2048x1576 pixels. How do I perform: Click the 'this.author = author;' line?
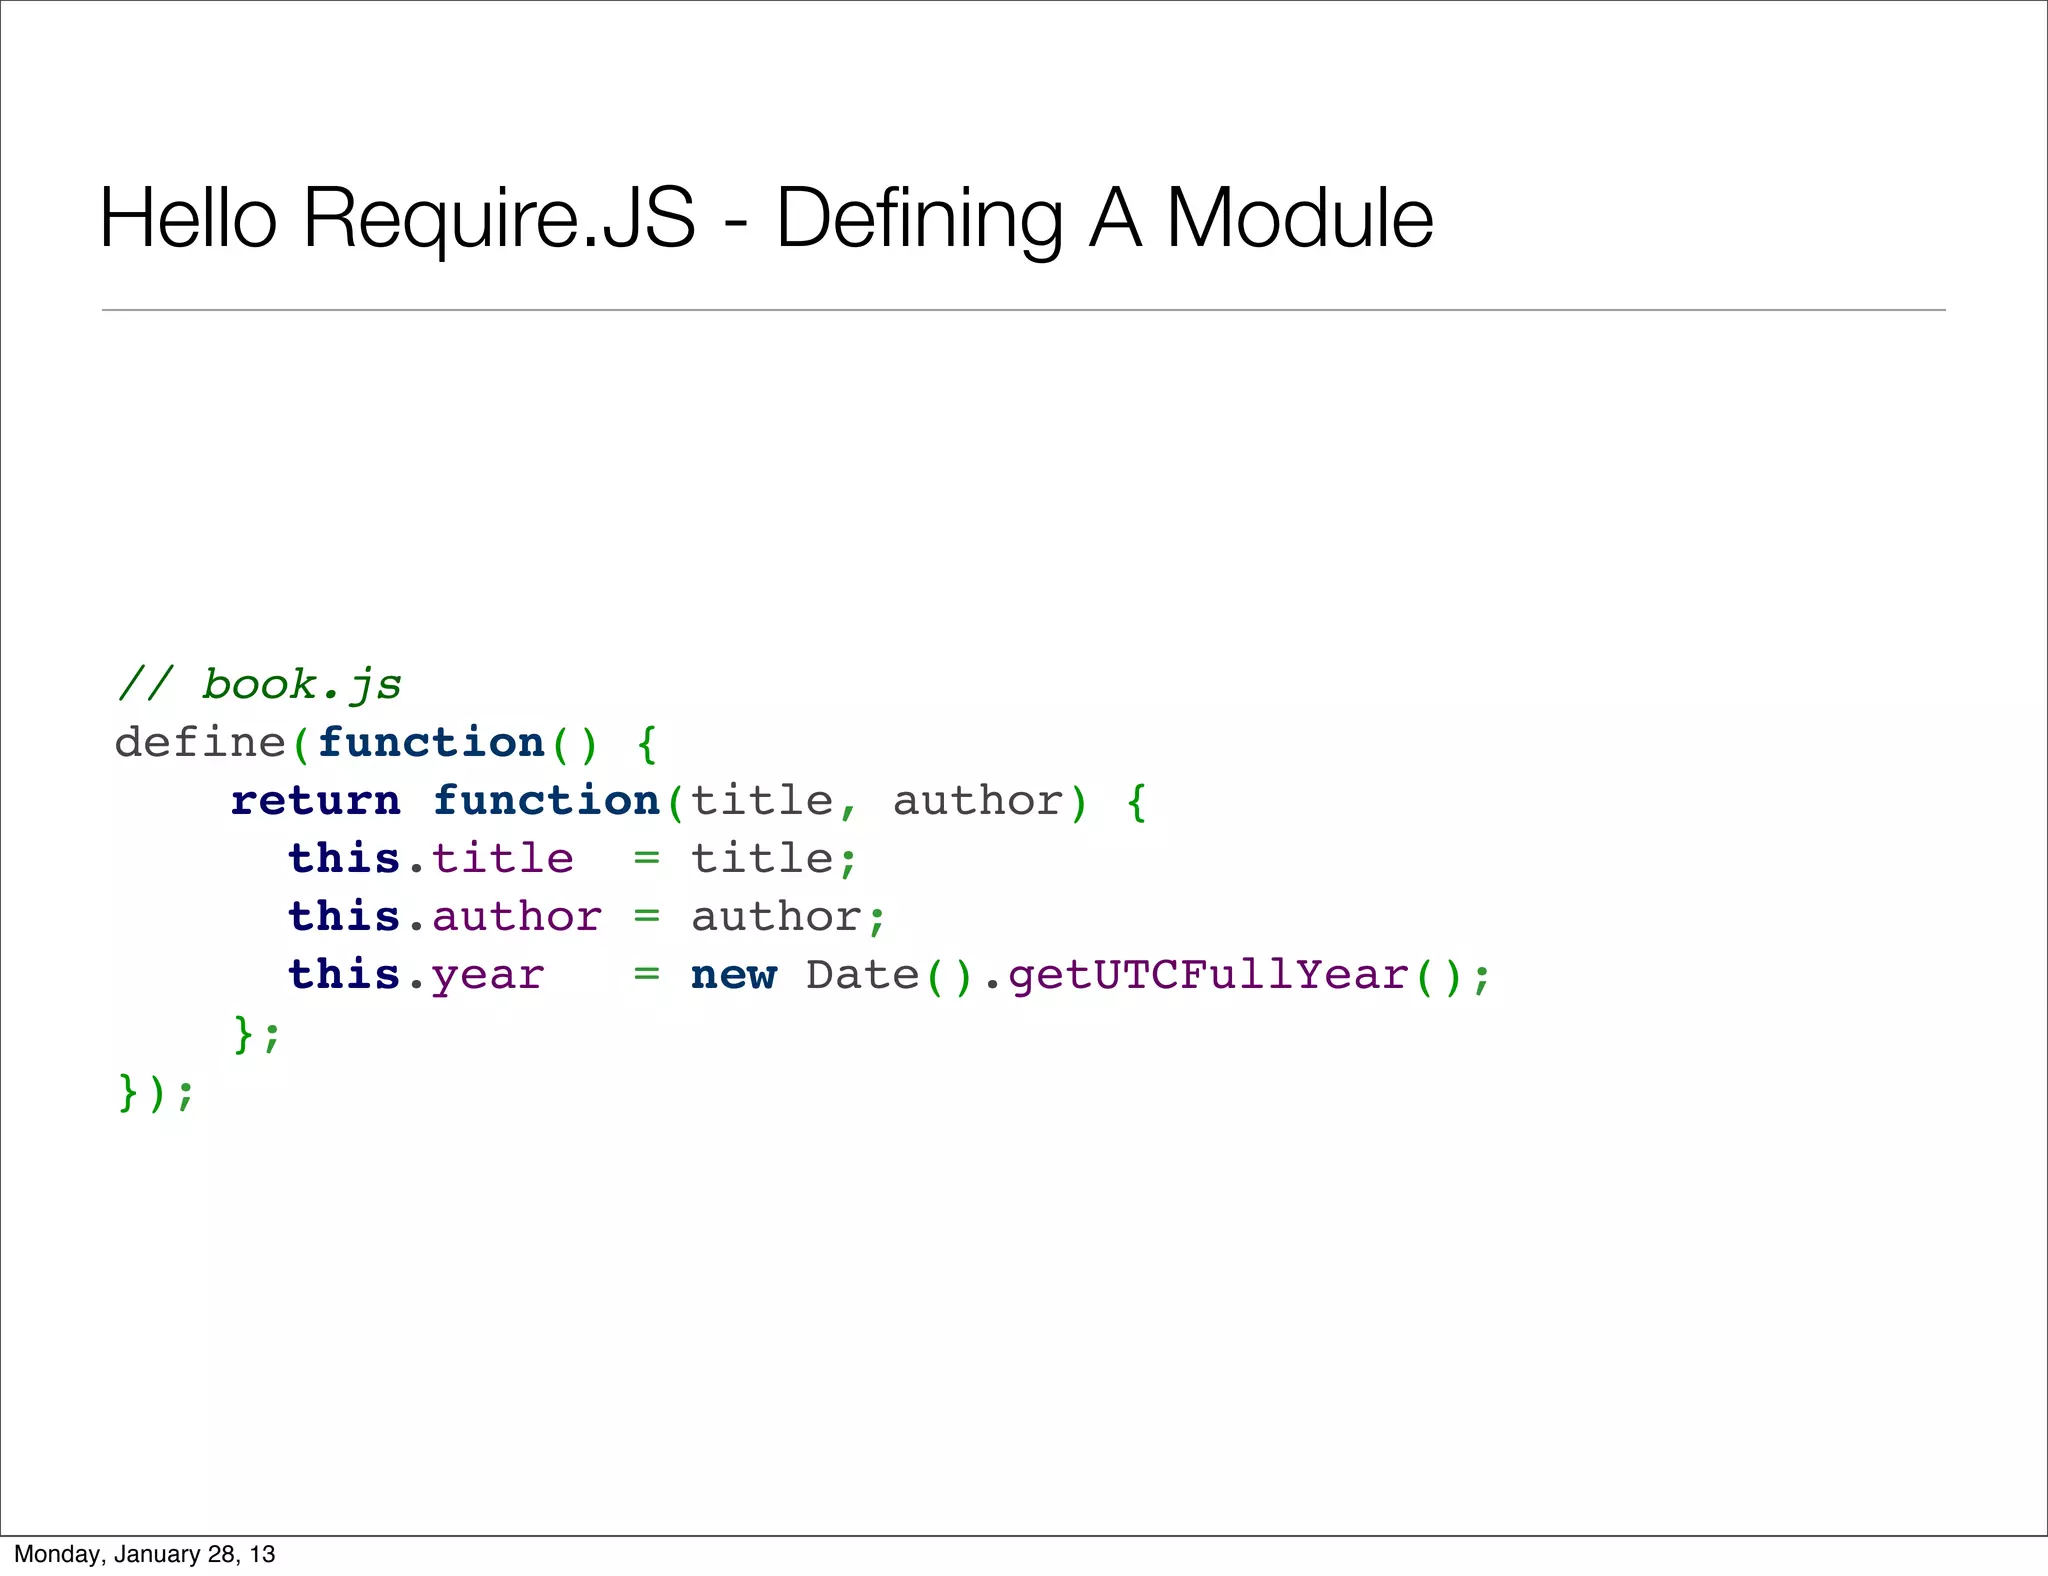pos(588,917)
